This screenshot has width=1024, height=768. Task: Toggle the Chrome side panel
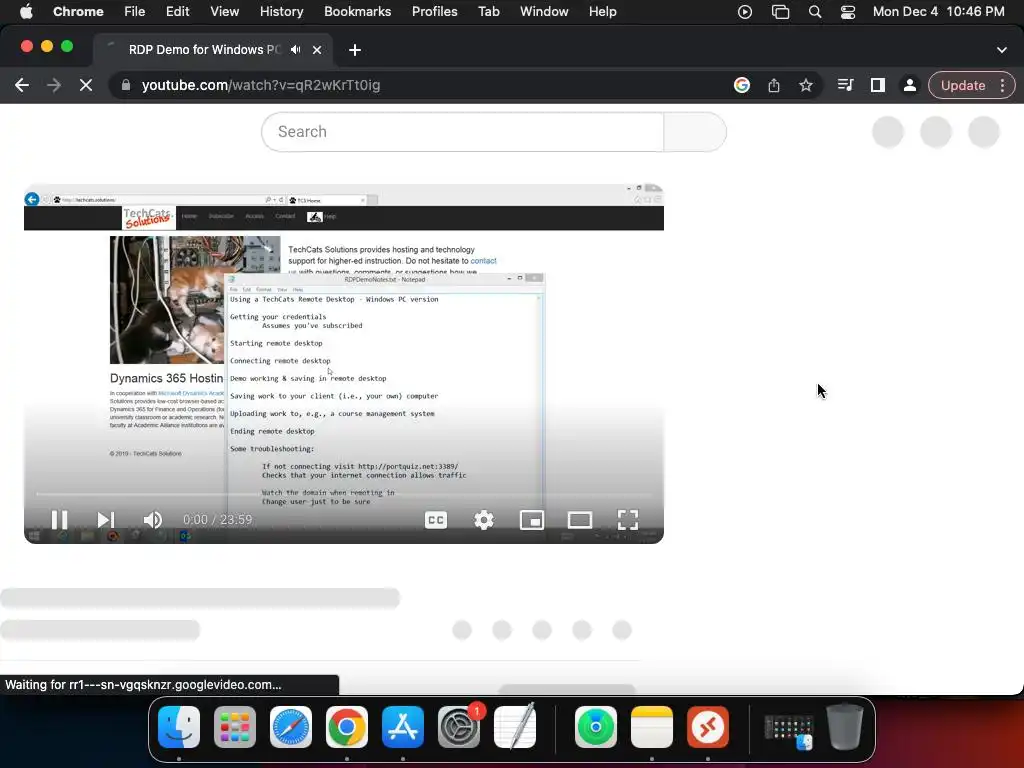(x=878, y=86)
